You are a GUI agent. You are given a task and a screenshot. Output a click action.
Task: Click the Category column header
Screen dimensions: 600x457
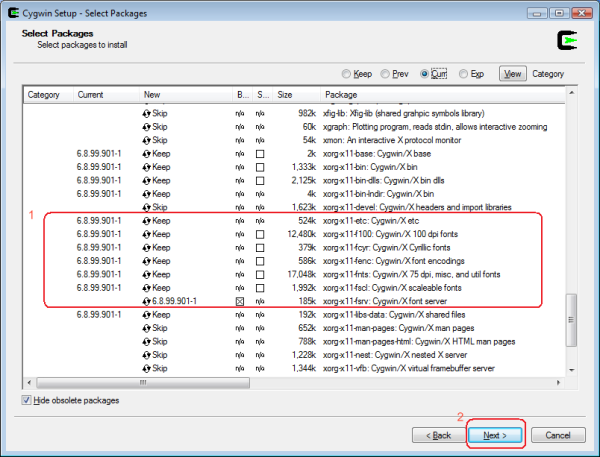[x=48, y=95]
